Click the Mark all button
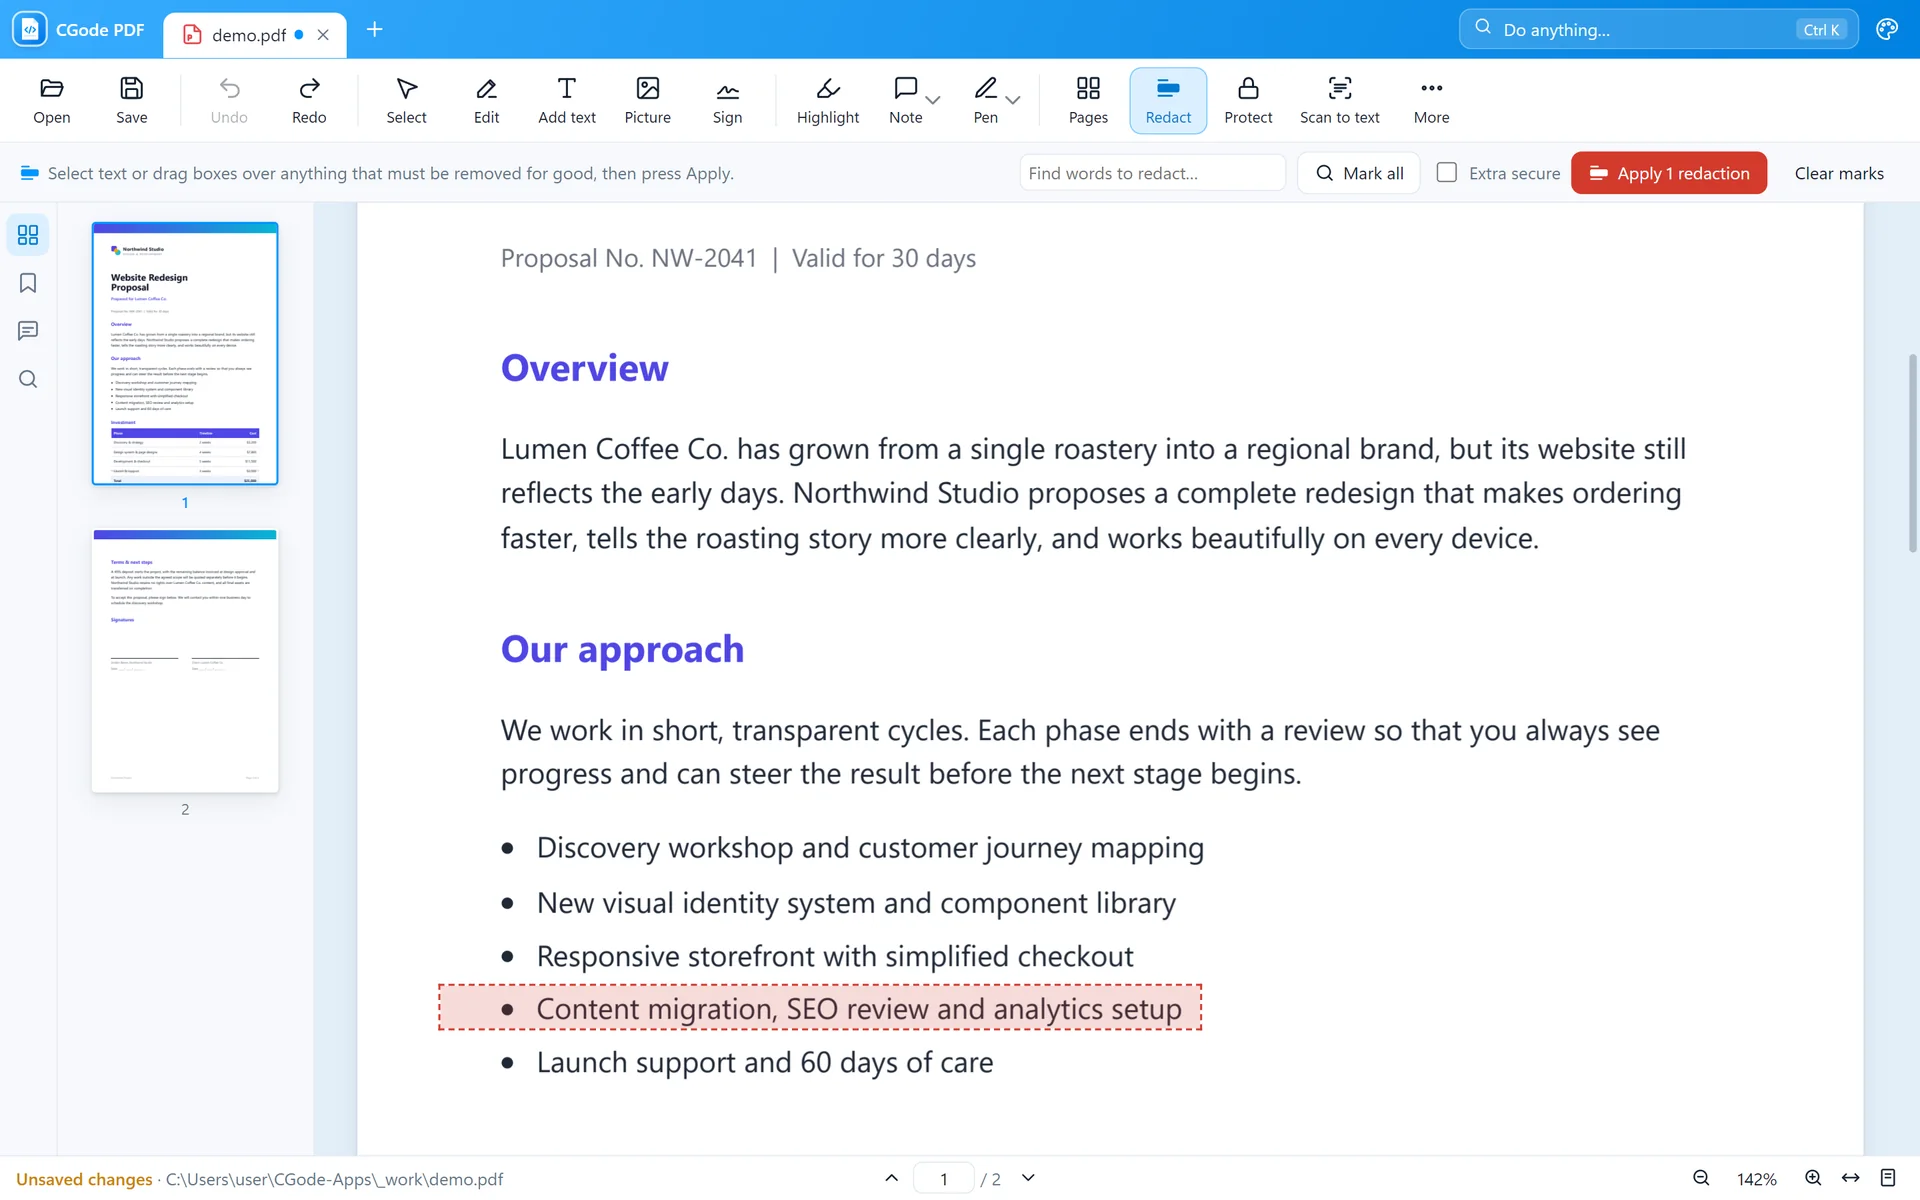 point(1359,173)
